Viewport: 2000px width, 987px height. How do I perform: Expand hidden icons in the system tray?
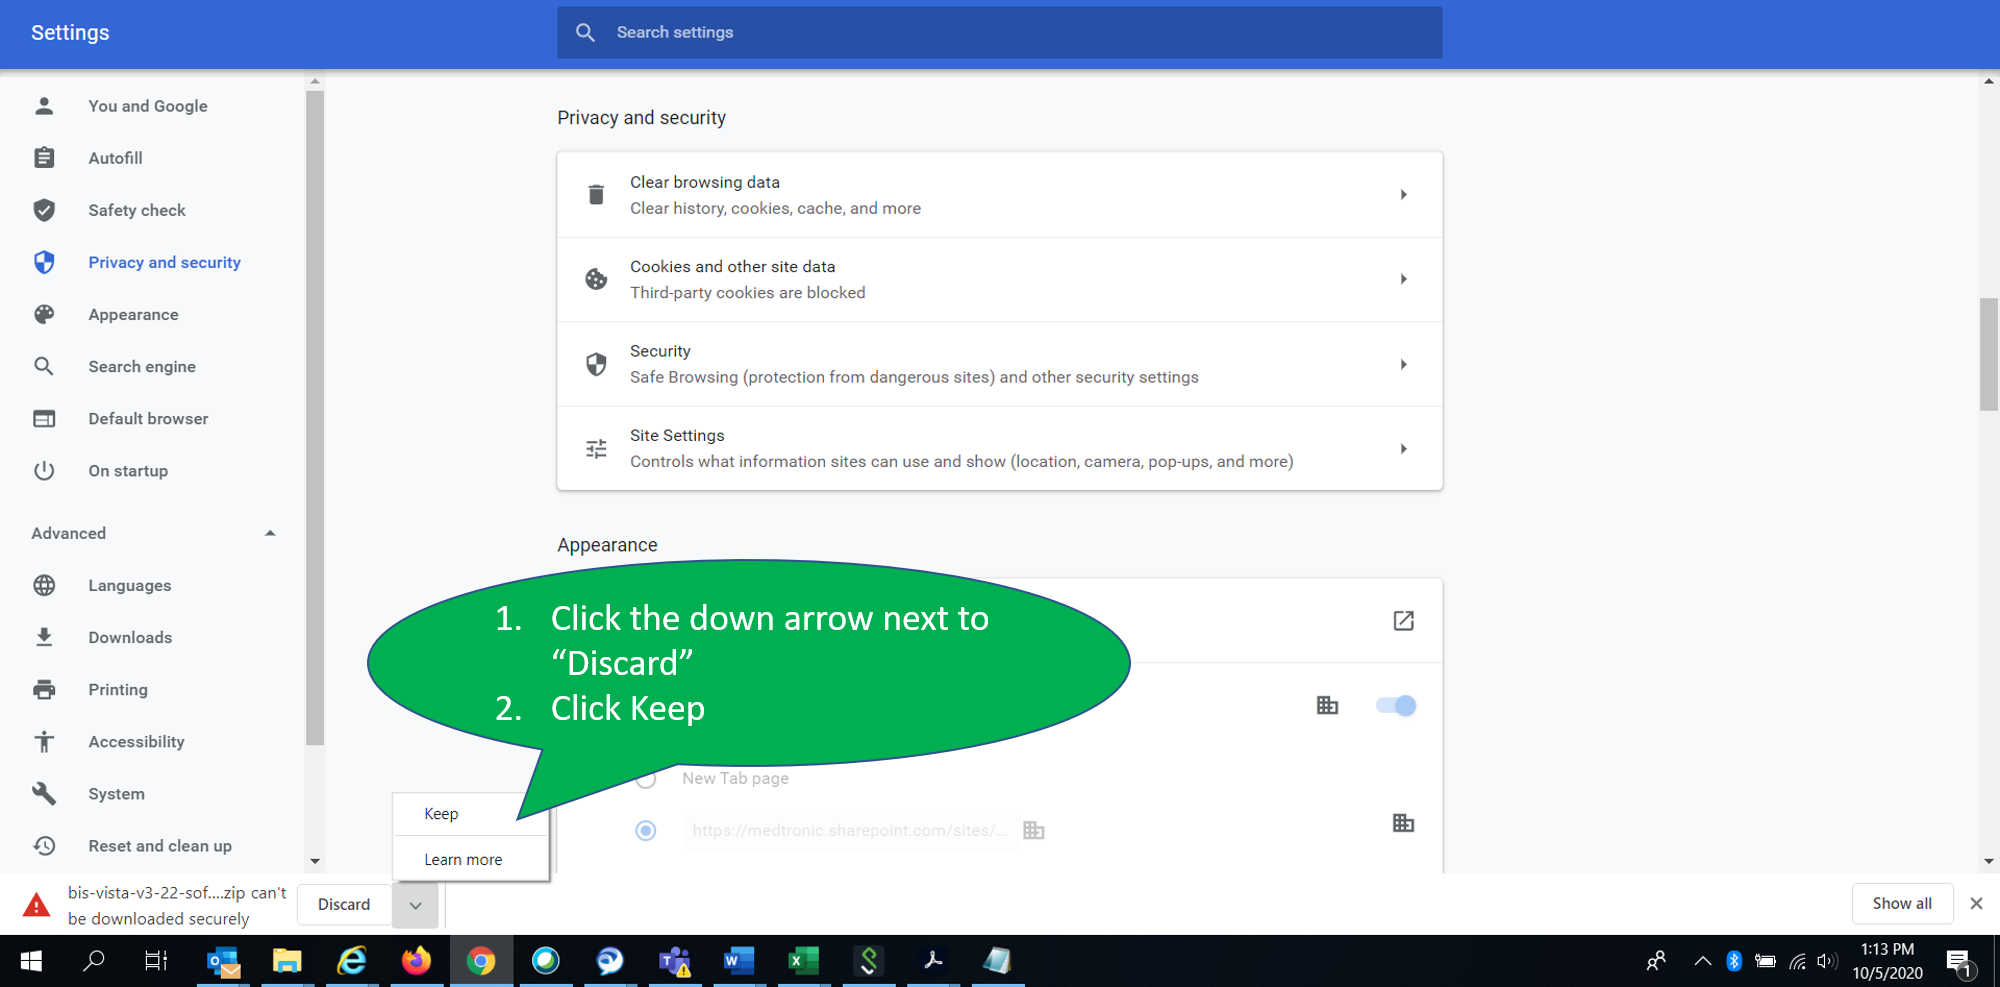click(1702, 961)
